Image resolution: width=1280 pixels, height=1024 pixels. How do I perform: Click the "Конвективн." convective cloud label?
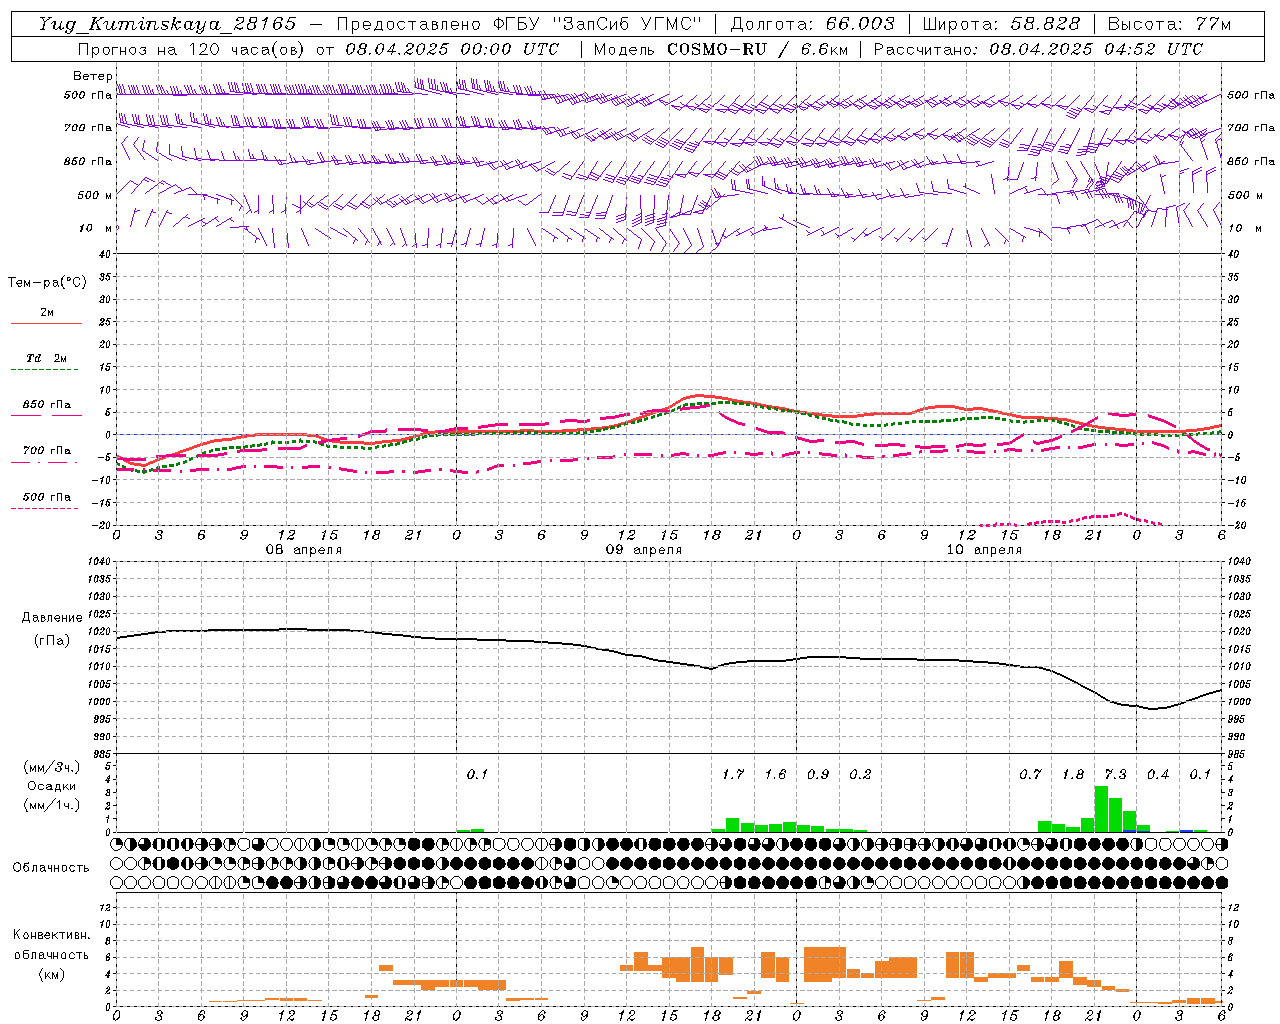51,935
